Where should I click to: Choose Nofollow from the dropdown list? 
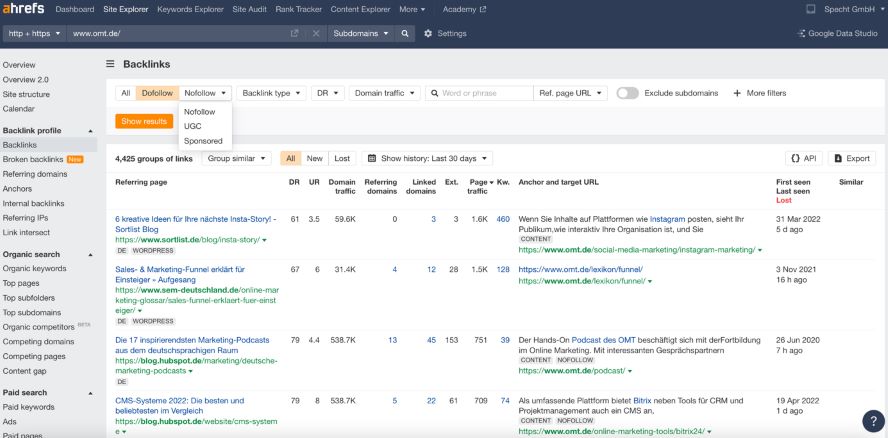(199, 112)
